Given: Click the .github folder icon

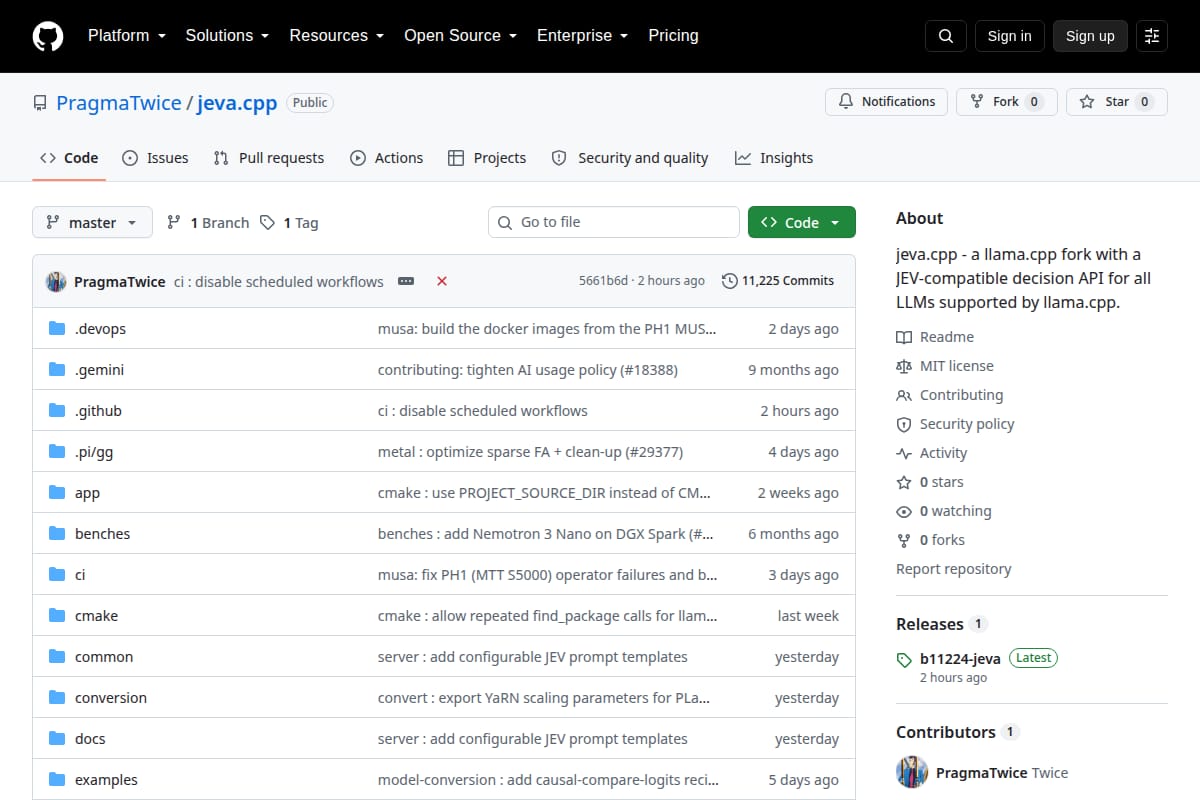Looking at the screenshot, I should tap(57, 411).
